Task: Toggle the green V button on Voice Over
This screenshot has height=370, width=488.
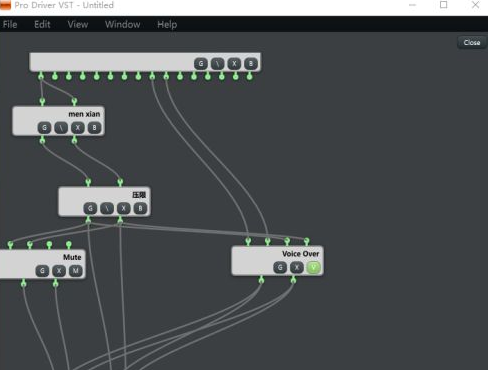Action: [x=313, y=267]
